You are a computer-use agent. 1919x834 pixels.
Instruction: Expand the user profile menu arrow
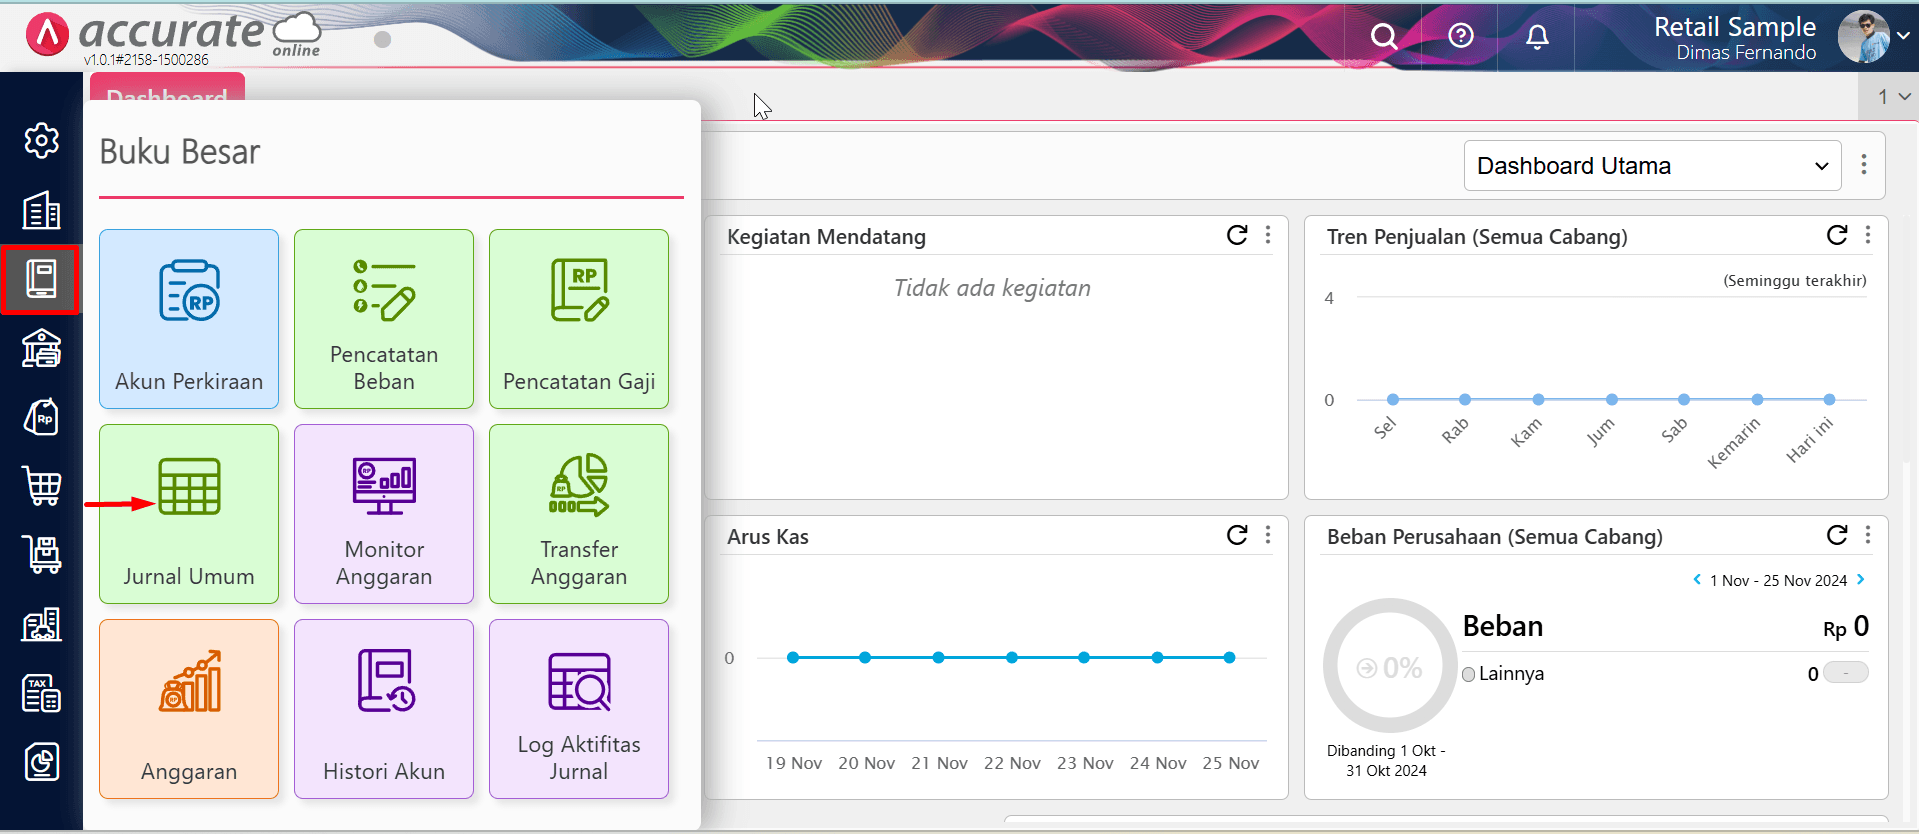point(1903,35)
